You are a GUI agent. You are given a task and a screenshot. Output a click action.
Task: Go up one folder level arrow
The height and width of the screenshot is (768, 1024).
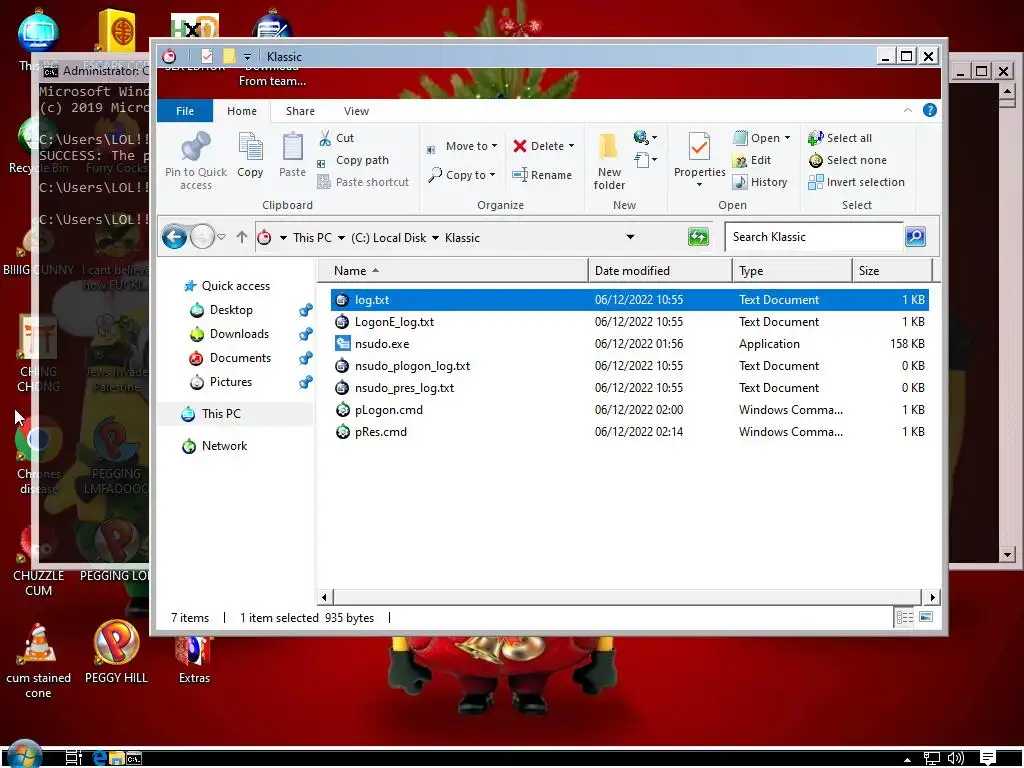pyautogui.click(x=242, y=236)
